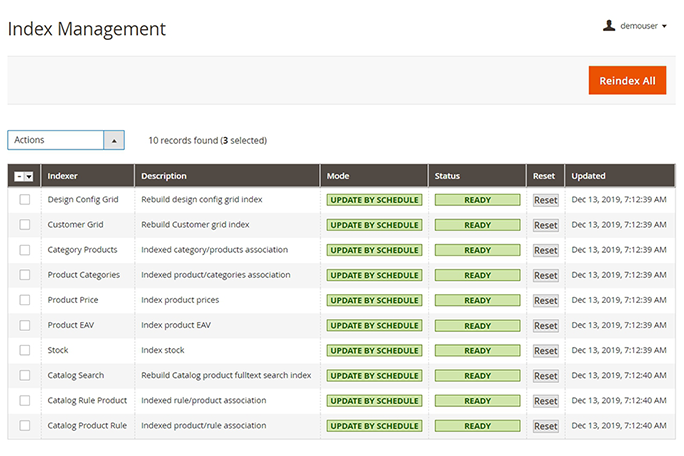Click the Reindex All button
The image size is (684, 456).
click(627, 80)
